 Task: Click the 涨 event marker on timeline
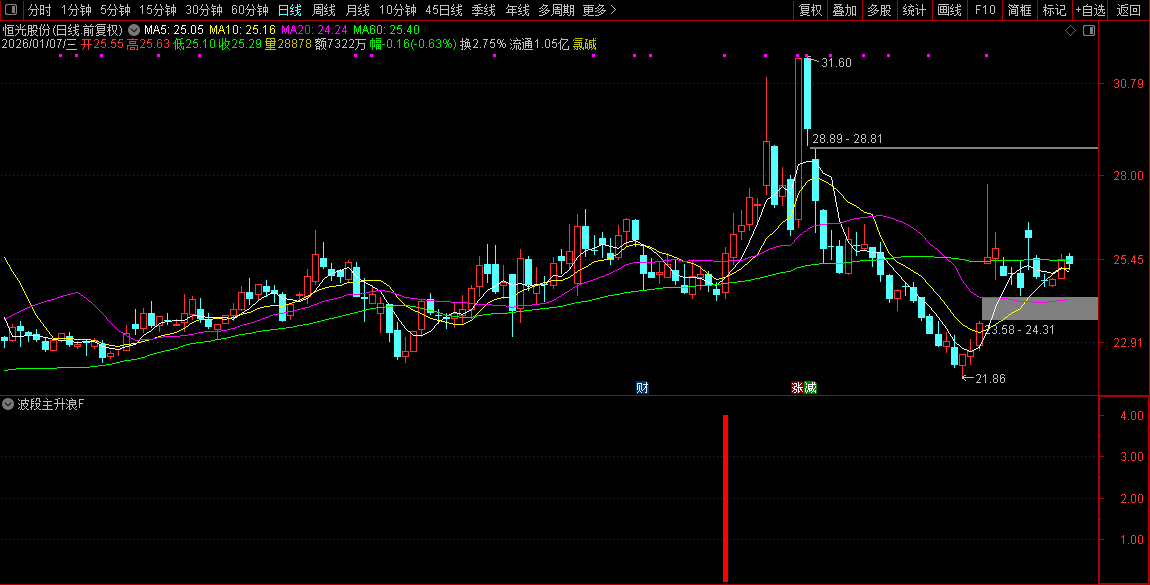pyautogui.click(x=798, y=387)
